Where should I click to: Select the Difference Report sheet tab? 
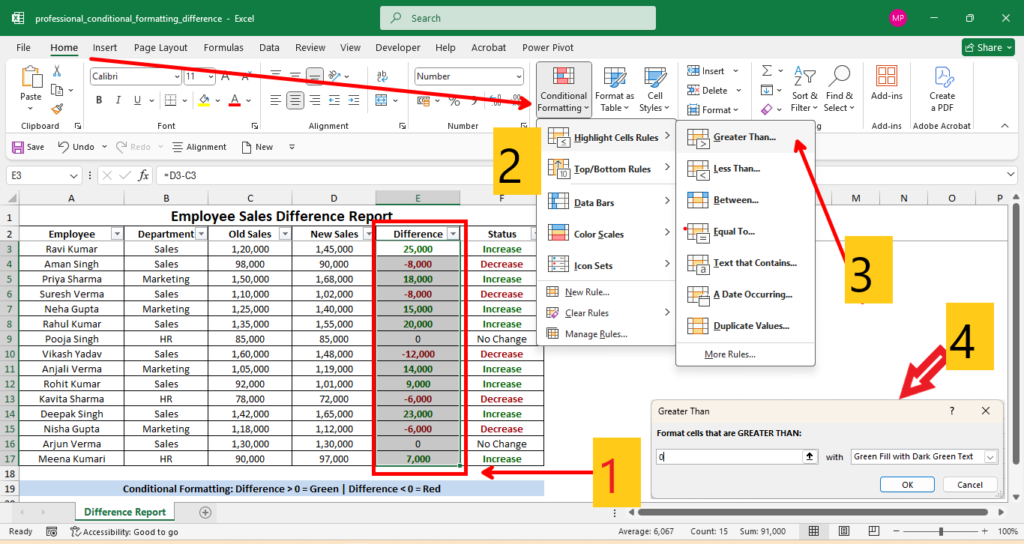point(125,512)
